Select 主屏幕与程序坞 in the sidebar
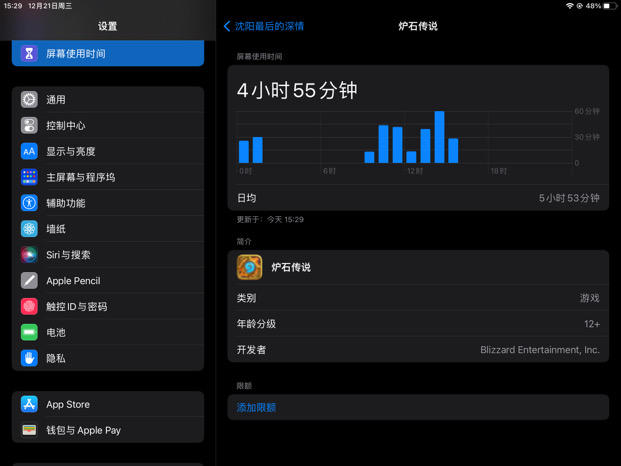The width and height of the screenshot is (621, 466). click(x=108, y=177)
